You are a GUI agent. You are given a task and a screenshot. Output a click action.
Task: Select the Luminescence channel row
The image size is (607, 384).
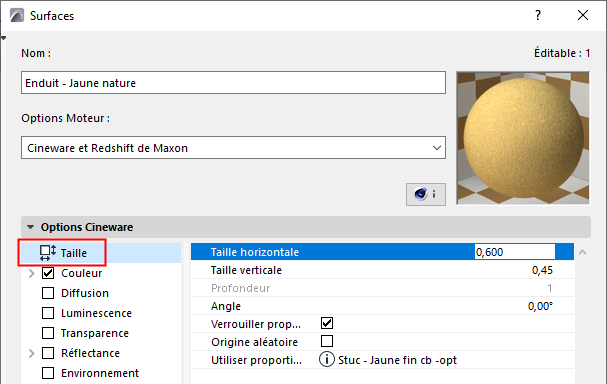click(x=101, y=313)
